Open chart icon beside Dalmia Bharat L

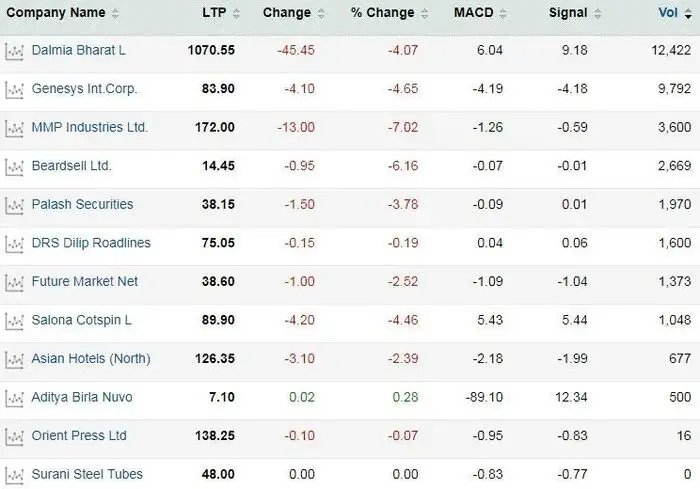point(14,51)
